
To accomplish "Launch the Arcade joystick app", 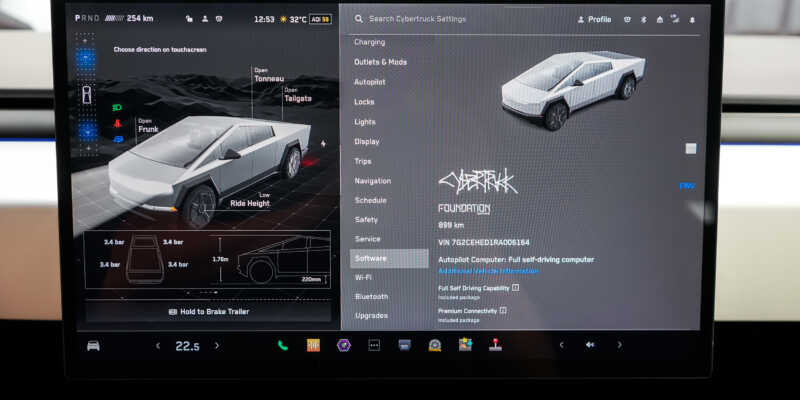I will pos(495,345).
